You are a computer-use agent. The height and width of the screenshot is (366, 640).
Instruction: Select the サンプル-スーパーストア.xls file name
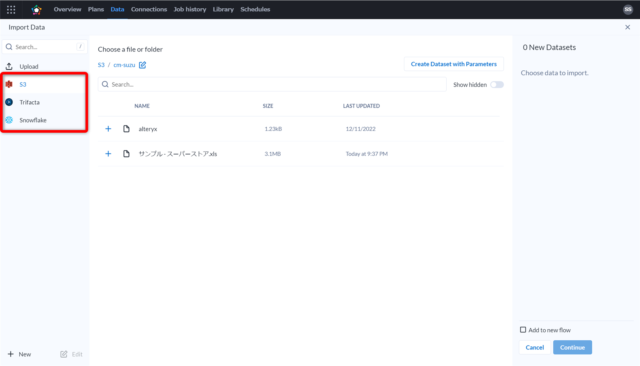click(x=178, y=154)
